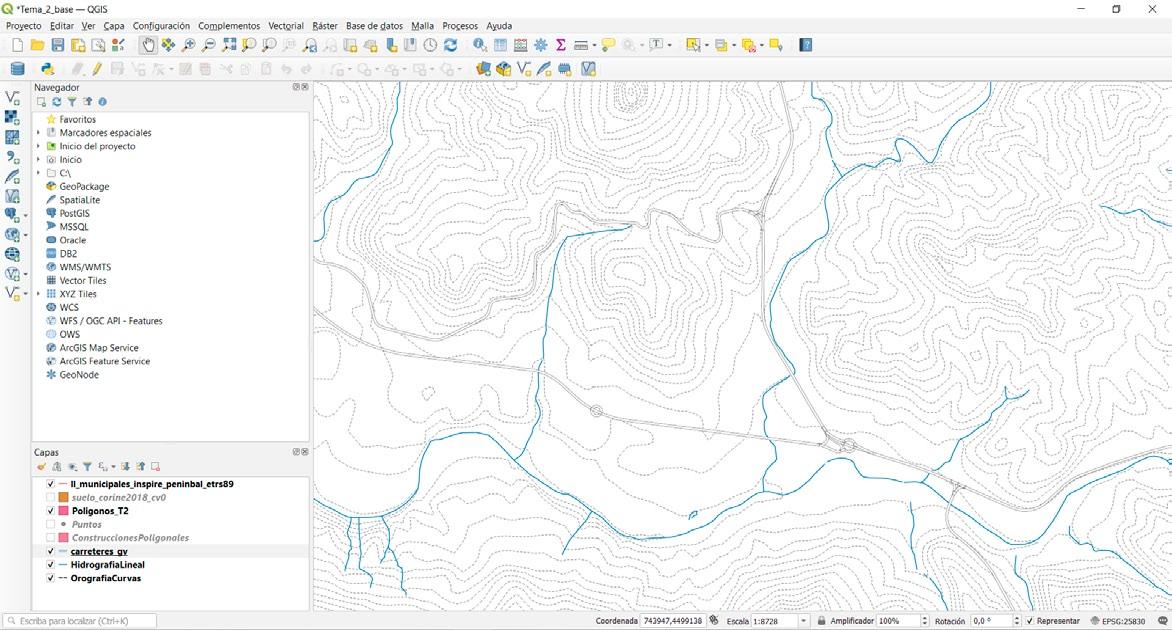
Task: Show the ConstruccionesPoligonales layer
Action: (x=51, y=538)
